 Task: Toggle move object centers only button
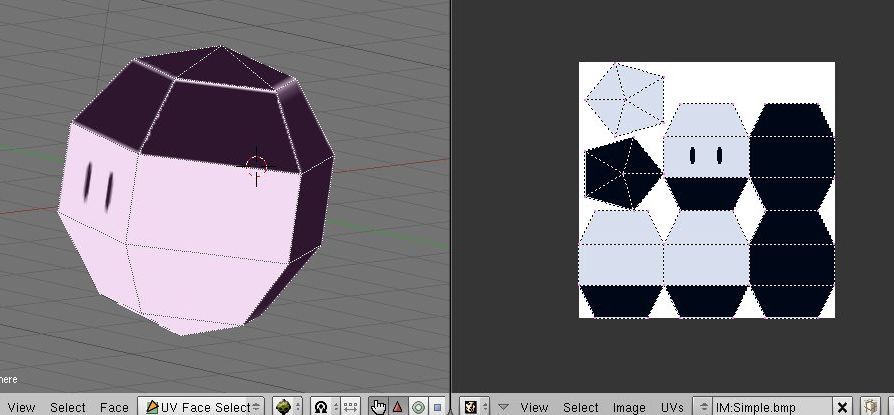(x=351, y=407)
